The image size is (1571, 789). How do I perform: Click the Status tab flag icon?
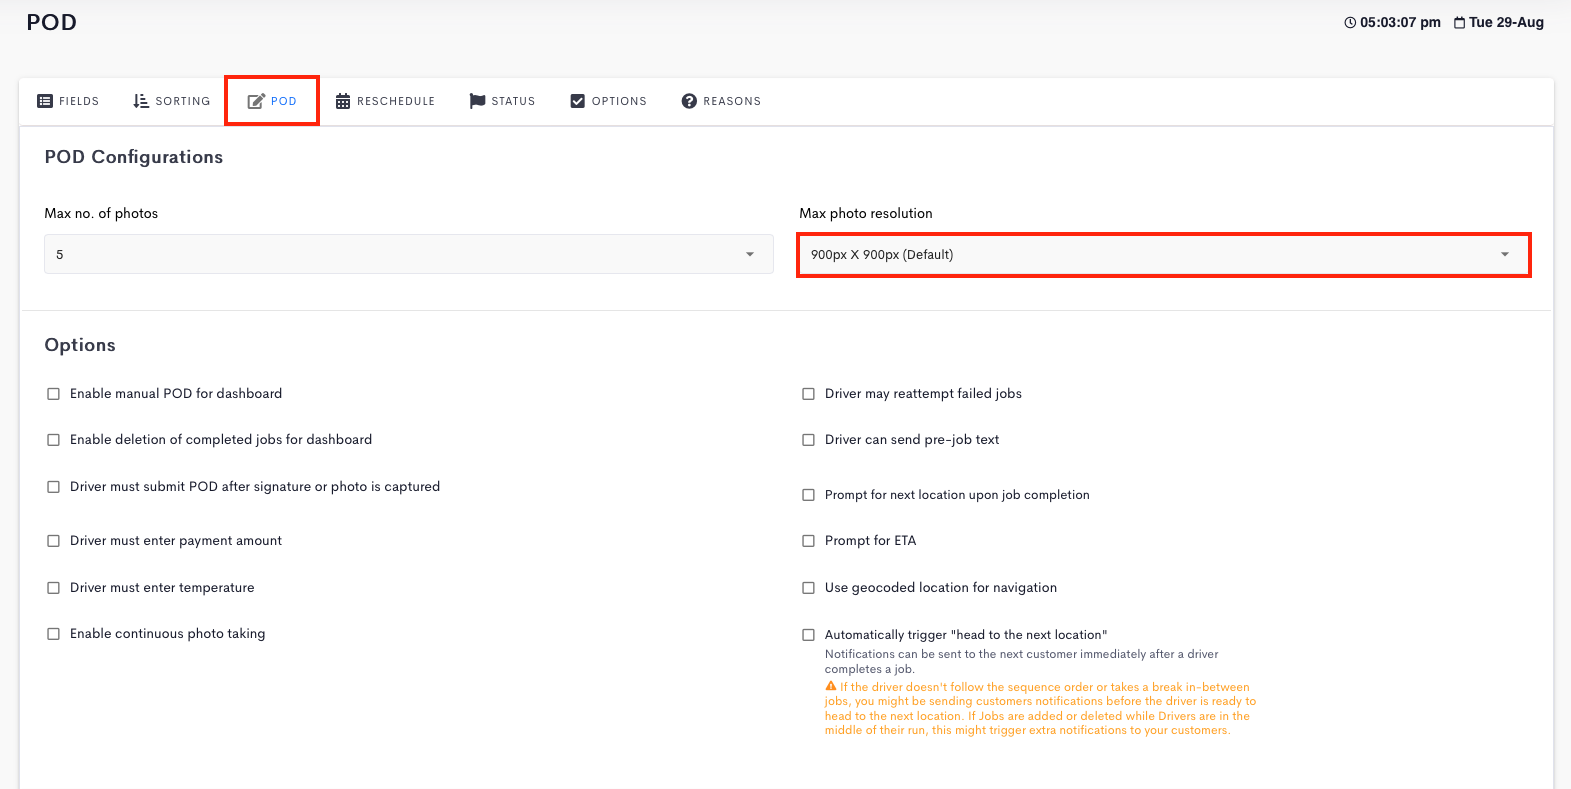tap(477, 101)
